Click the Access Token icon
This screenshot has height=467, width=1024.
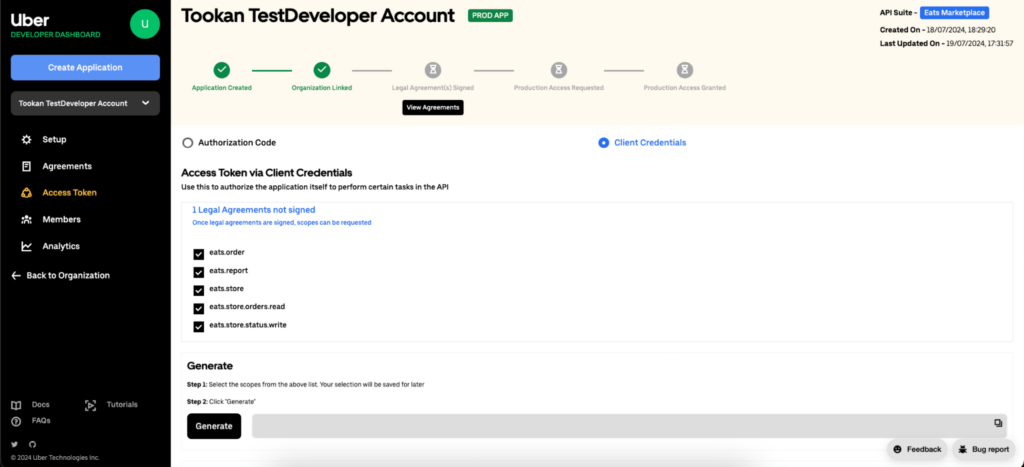coord(26,193)
